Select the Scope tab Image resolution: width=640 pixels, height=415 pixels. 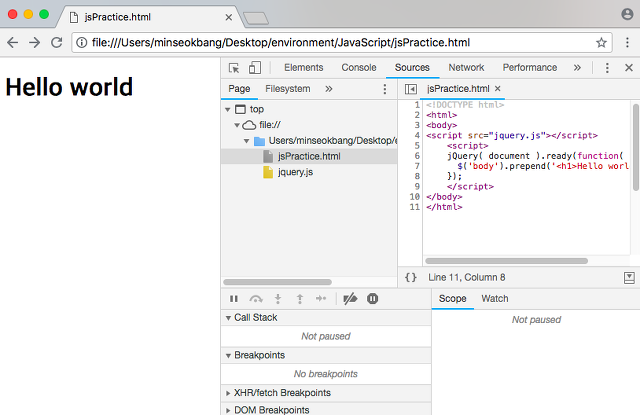(x=452, y=299)
